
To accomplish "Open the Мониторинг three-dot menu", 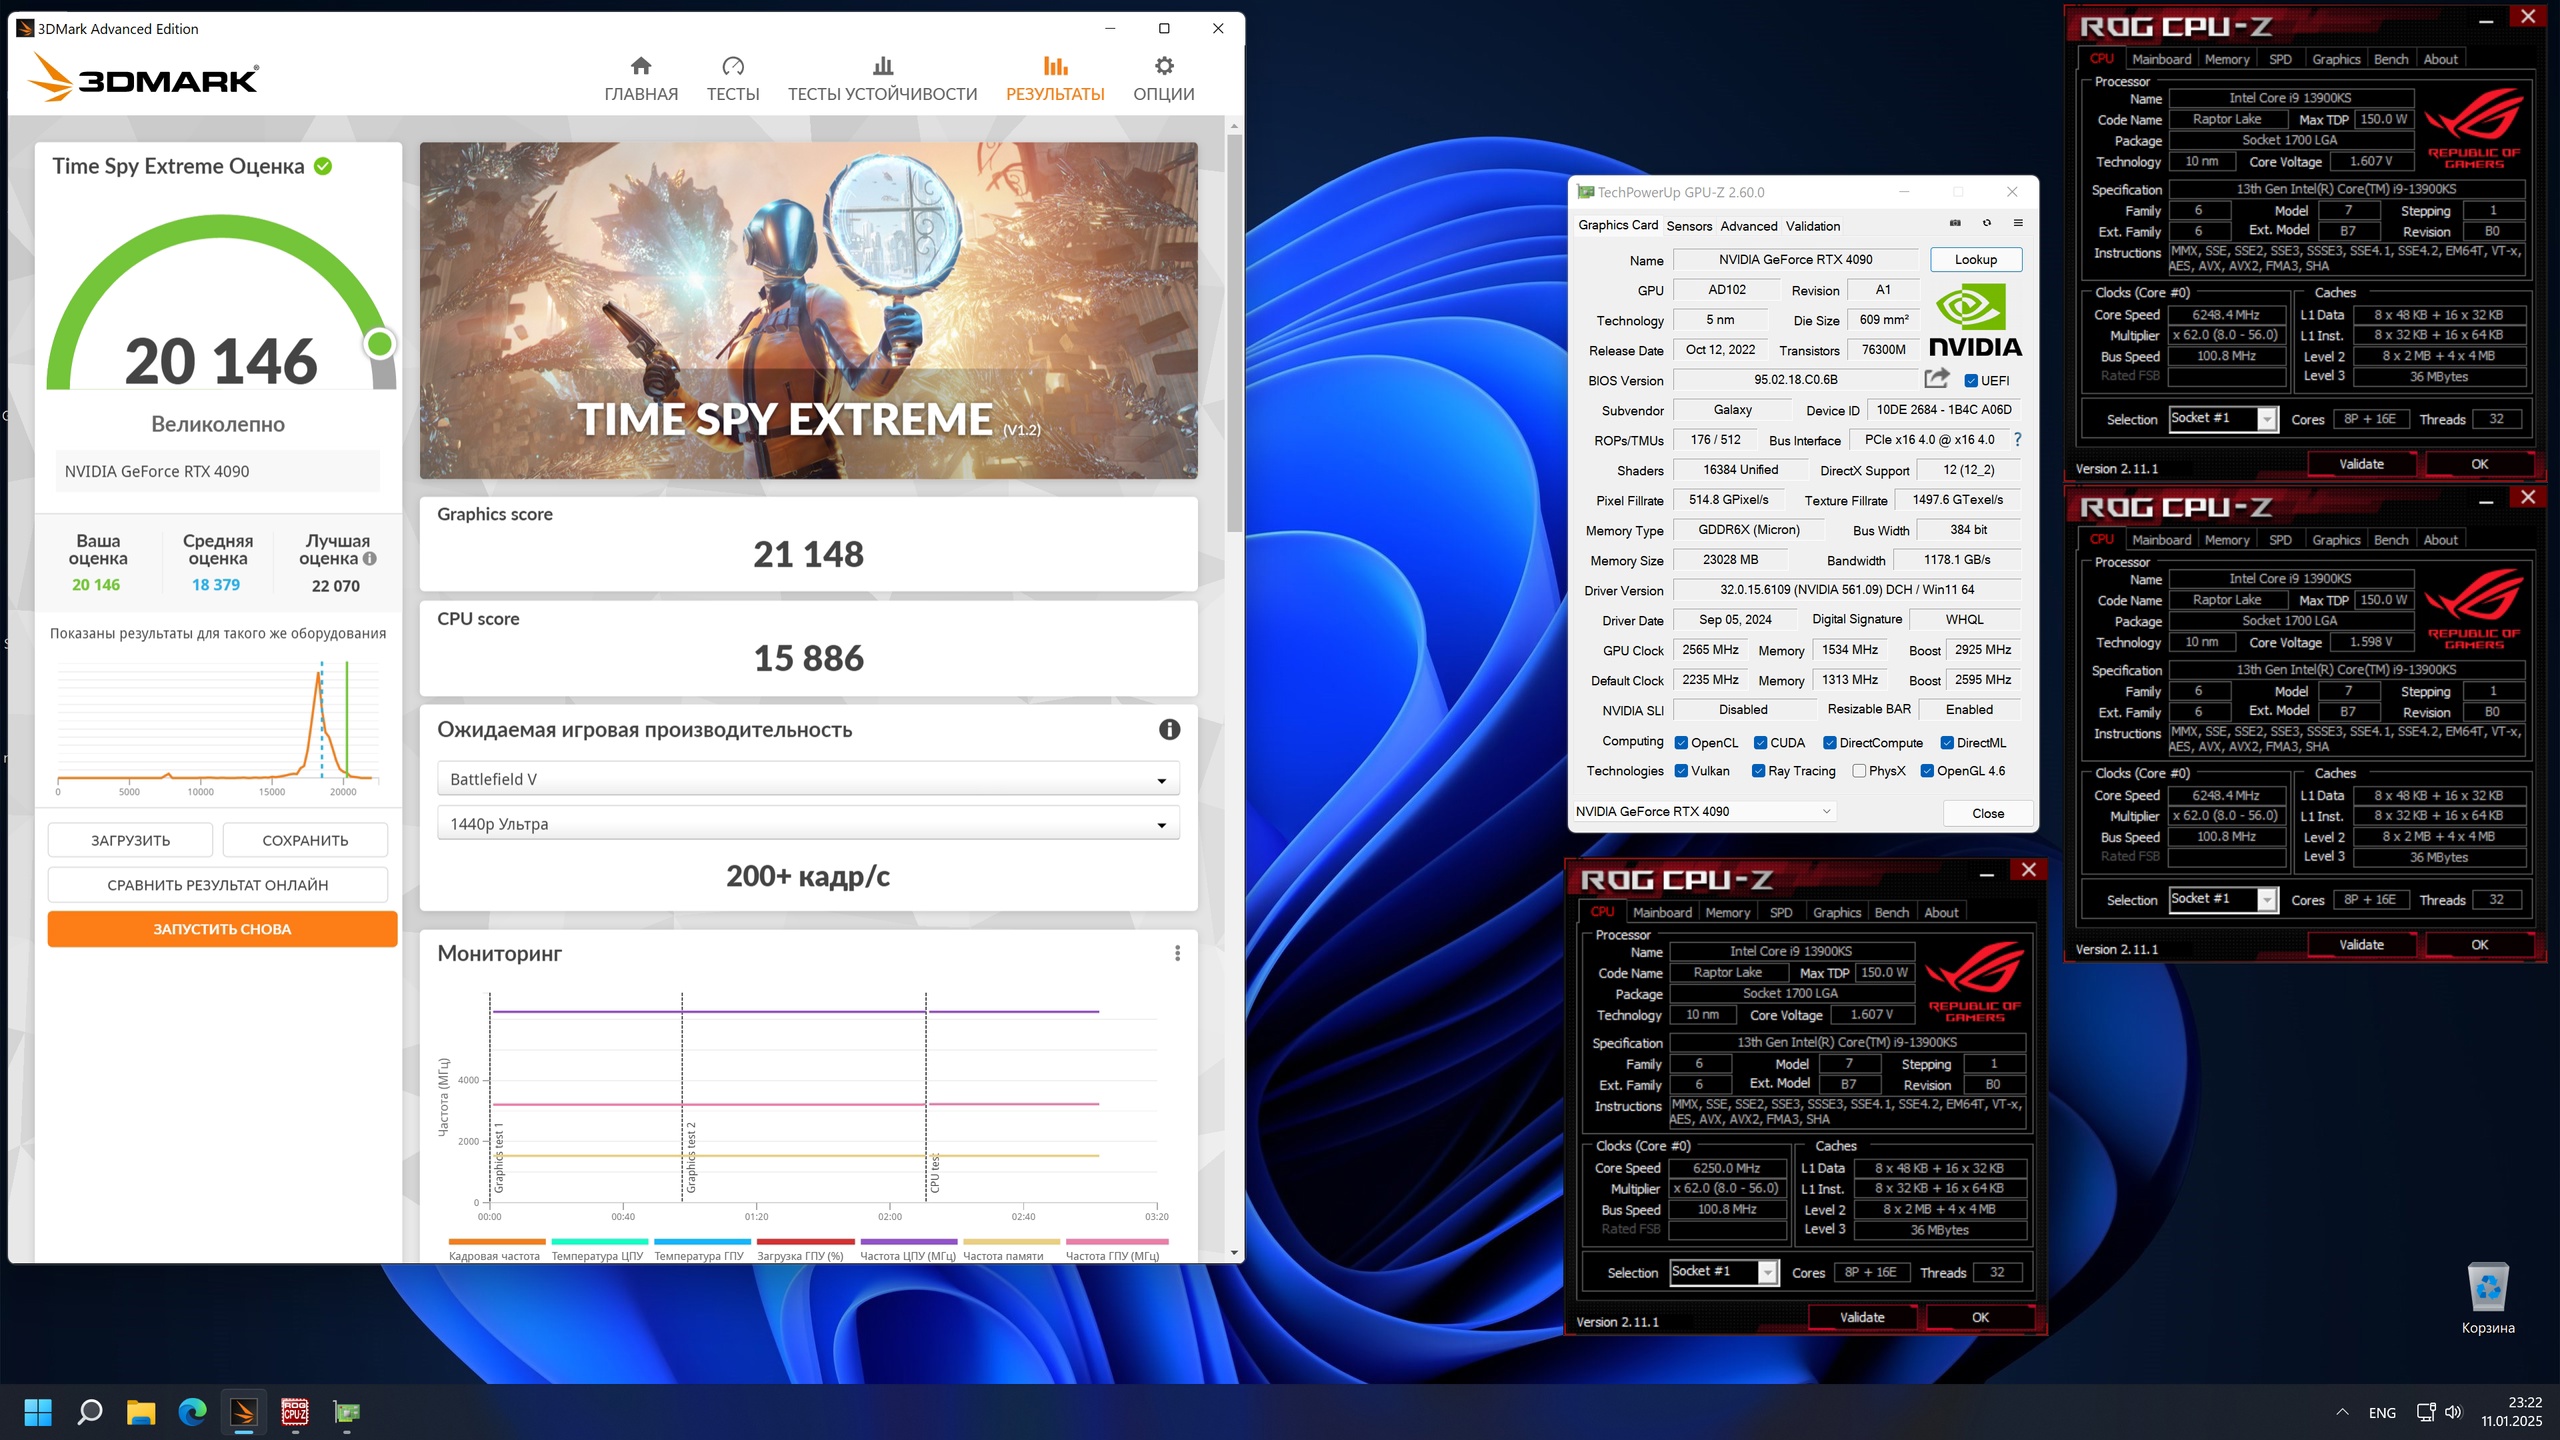I will pos(1177,953).
